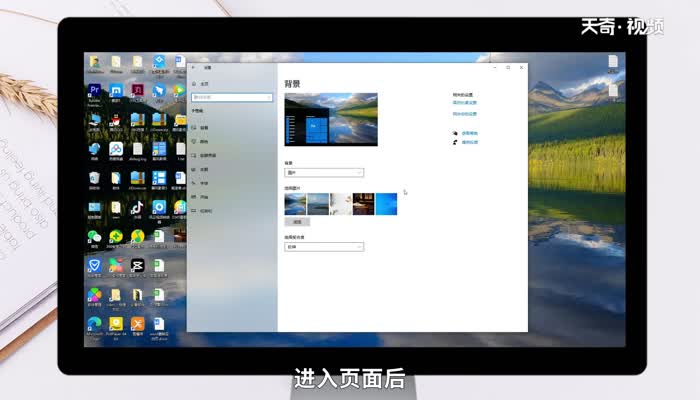This screenshot has width=700, height=400.
Task: Choose the mountain lake reflection picture thumbnail
Action: pos(295,204)
